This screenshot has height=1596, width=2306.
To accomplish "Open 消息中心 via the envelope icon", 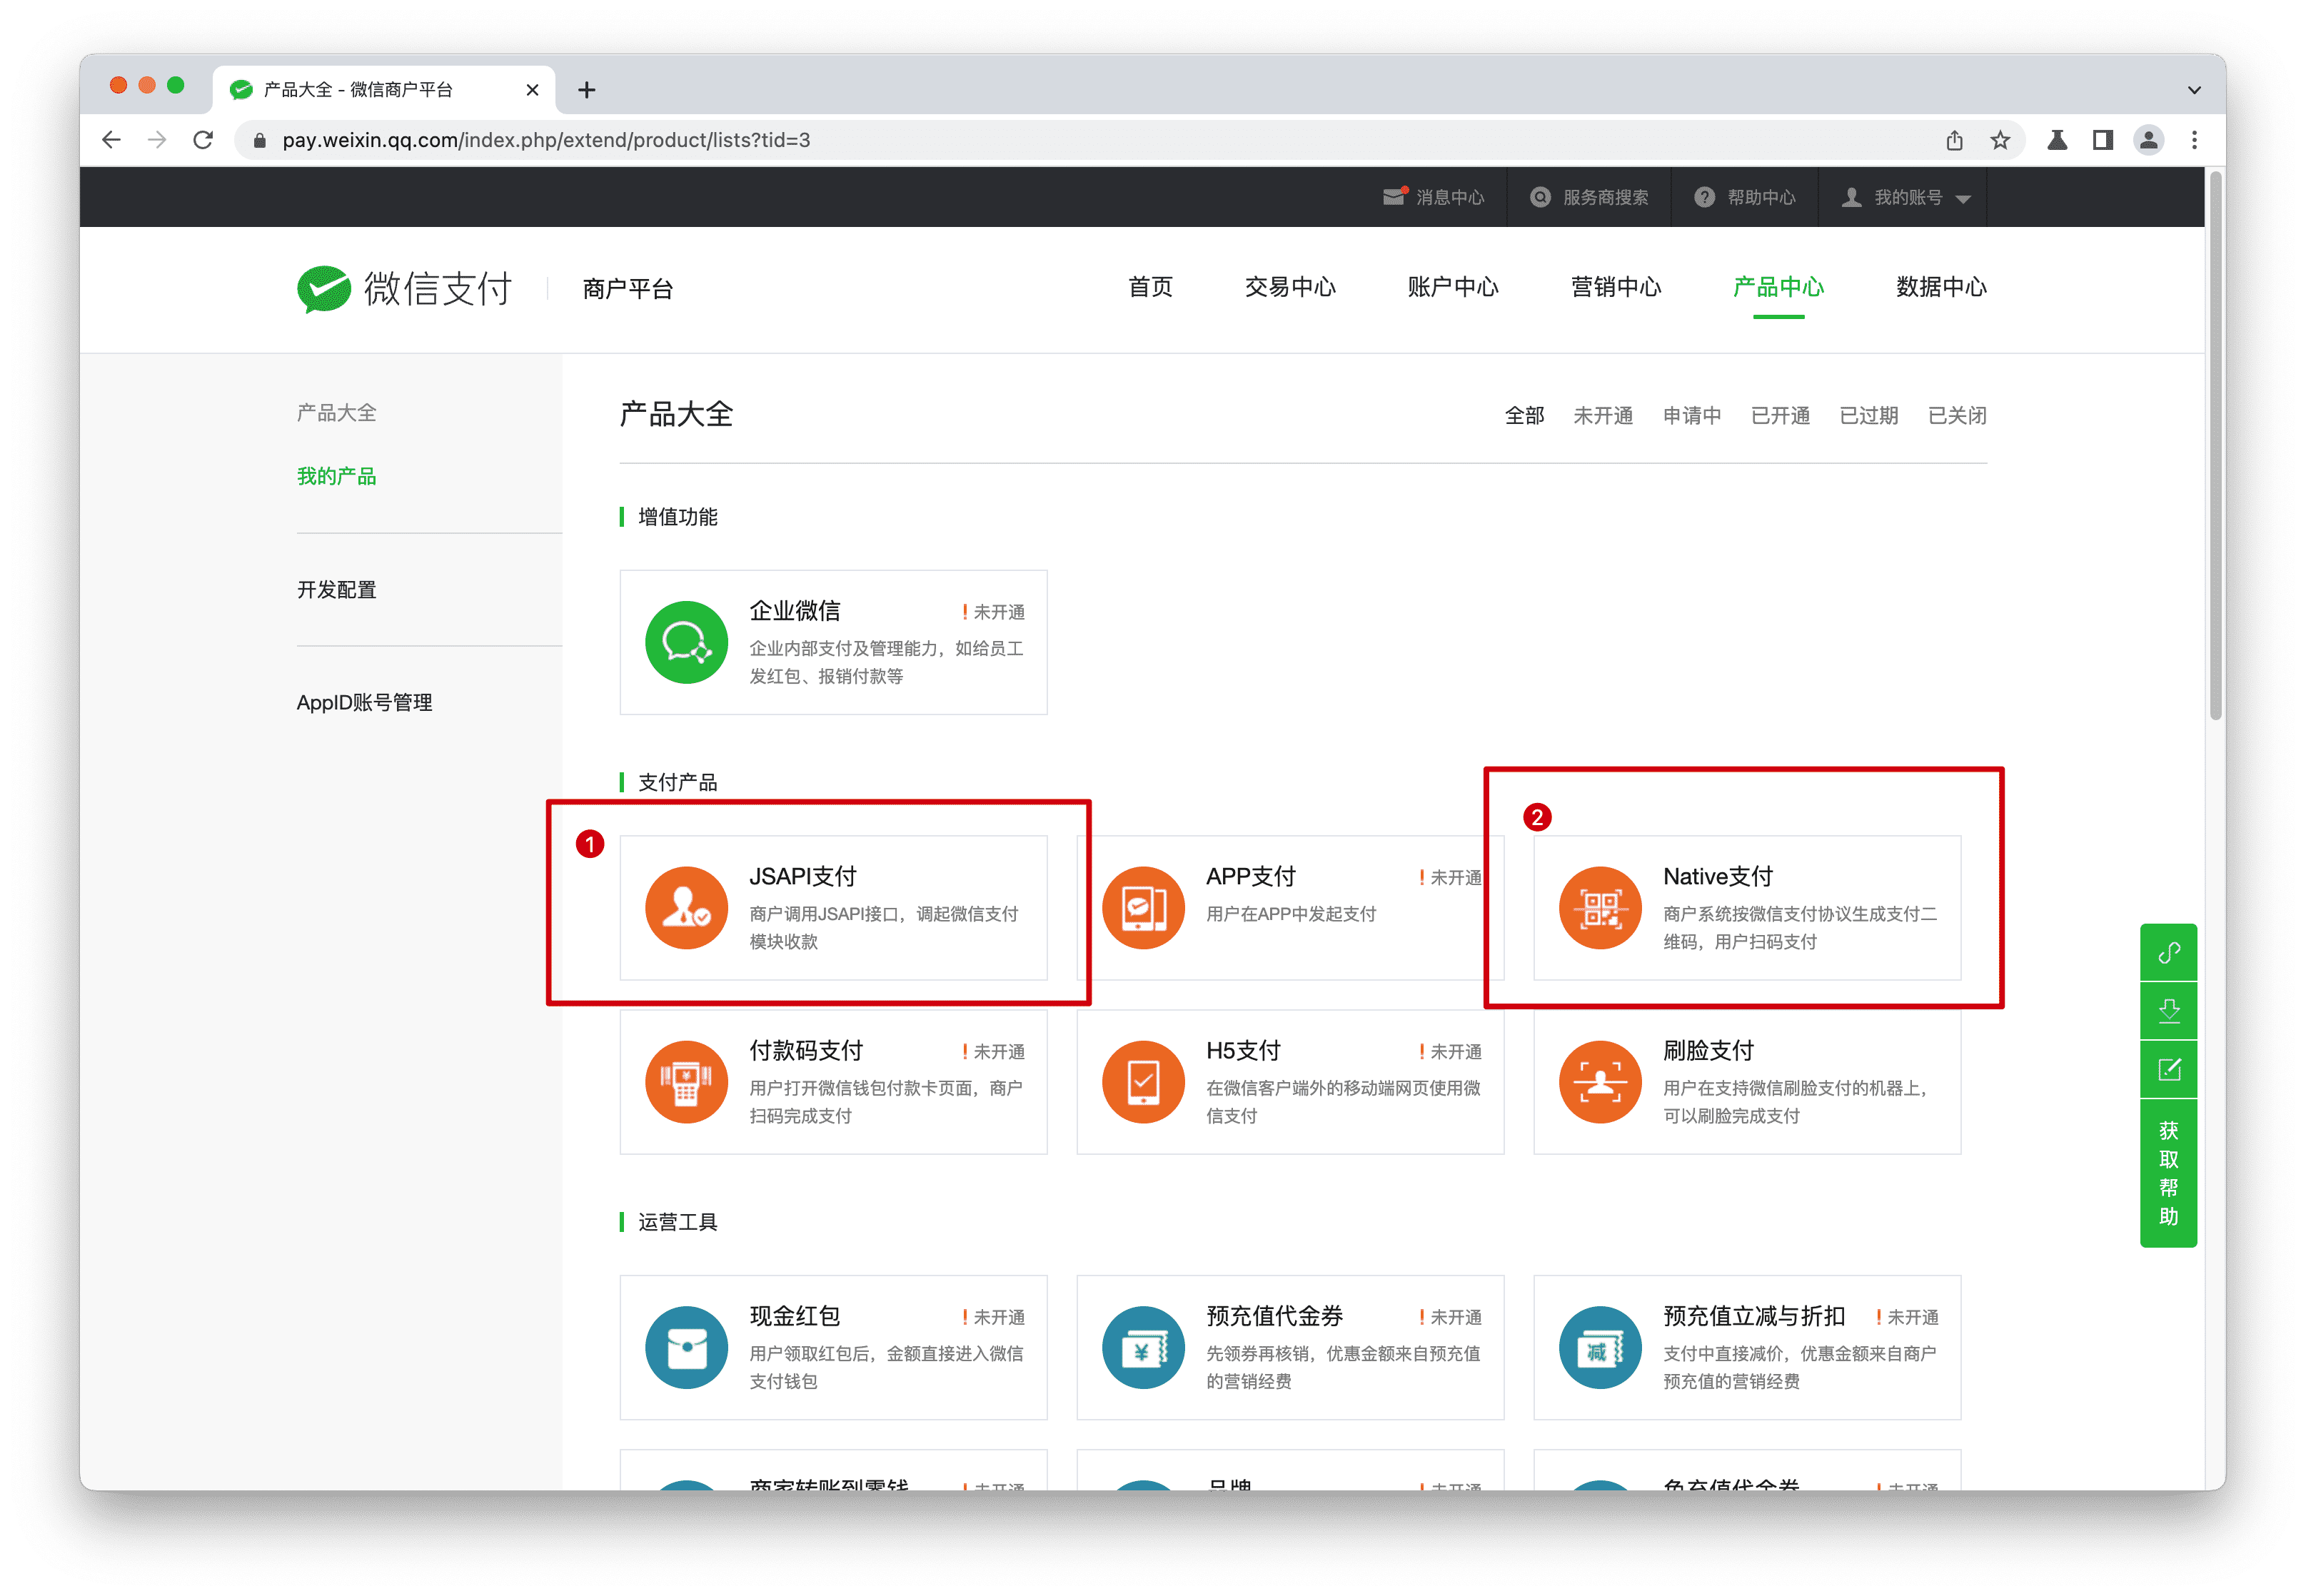I will click(x=1394, y=196).
